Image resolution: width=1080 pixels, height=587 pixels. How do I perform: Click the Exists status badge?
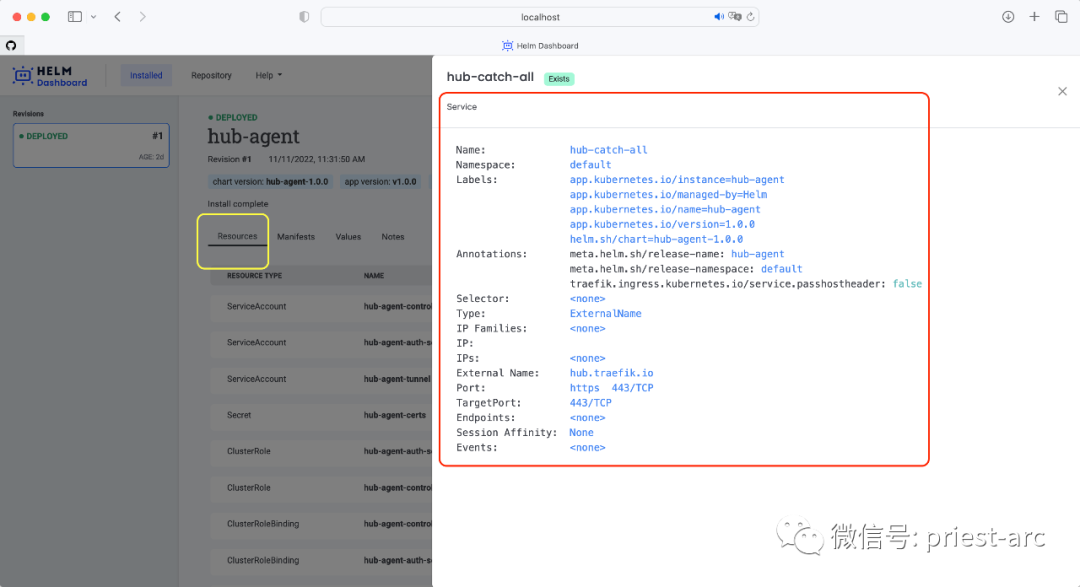pos(559,79)
